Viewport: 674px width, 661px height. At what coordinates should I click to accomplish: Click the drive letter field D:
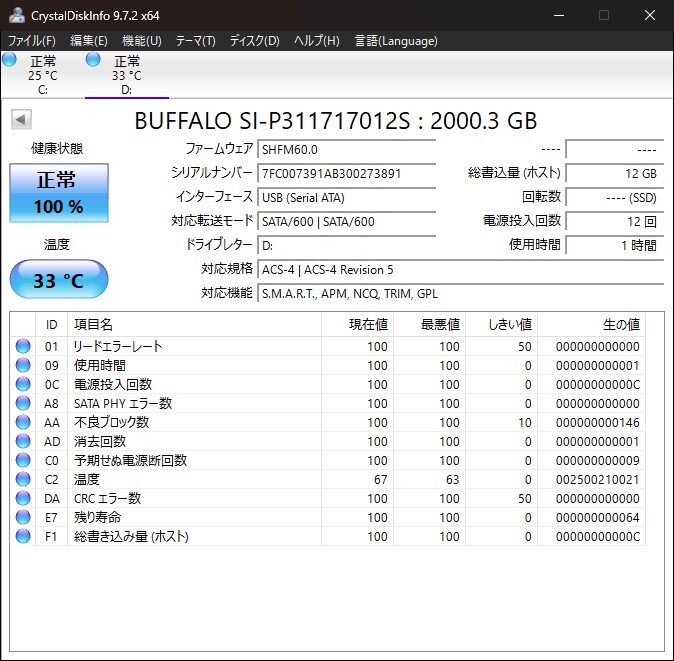point(346,246)
